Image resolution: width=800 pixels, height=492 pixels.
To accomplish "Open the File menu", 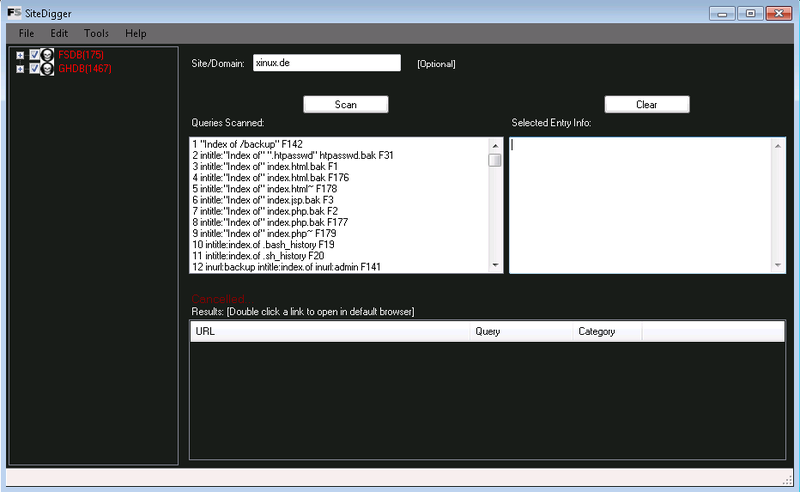I will (x=26, y=33).
